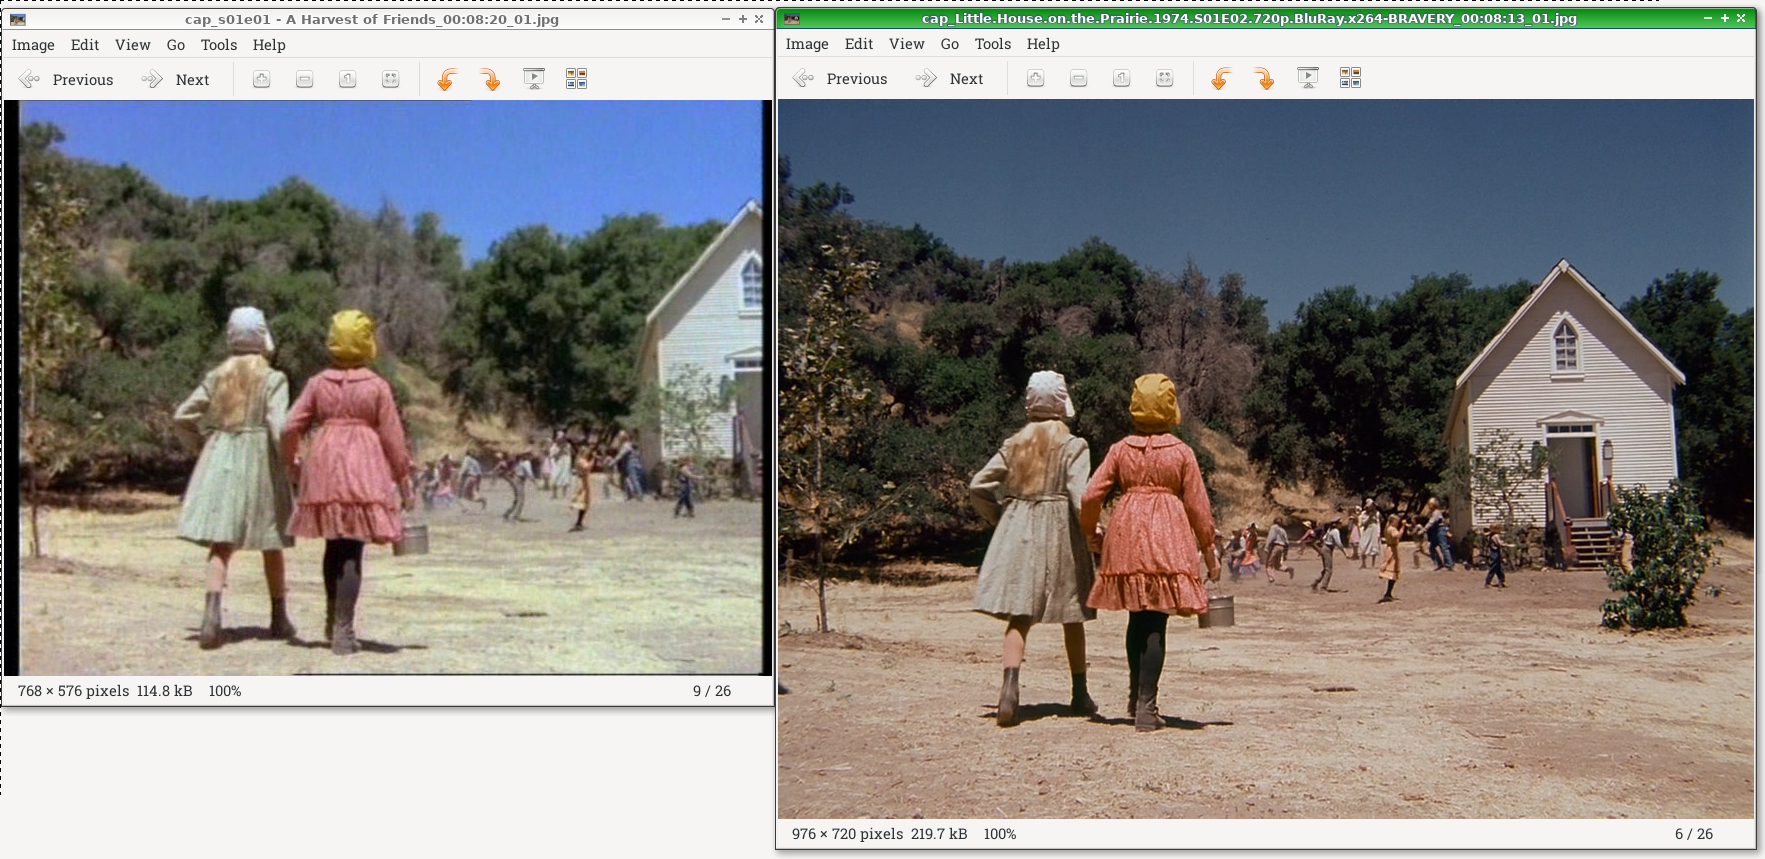Zoom in on image in Harvest of Friends window
Viewport: 1765px width, 859px height.
pyautogui.click(x=261, y=80)
